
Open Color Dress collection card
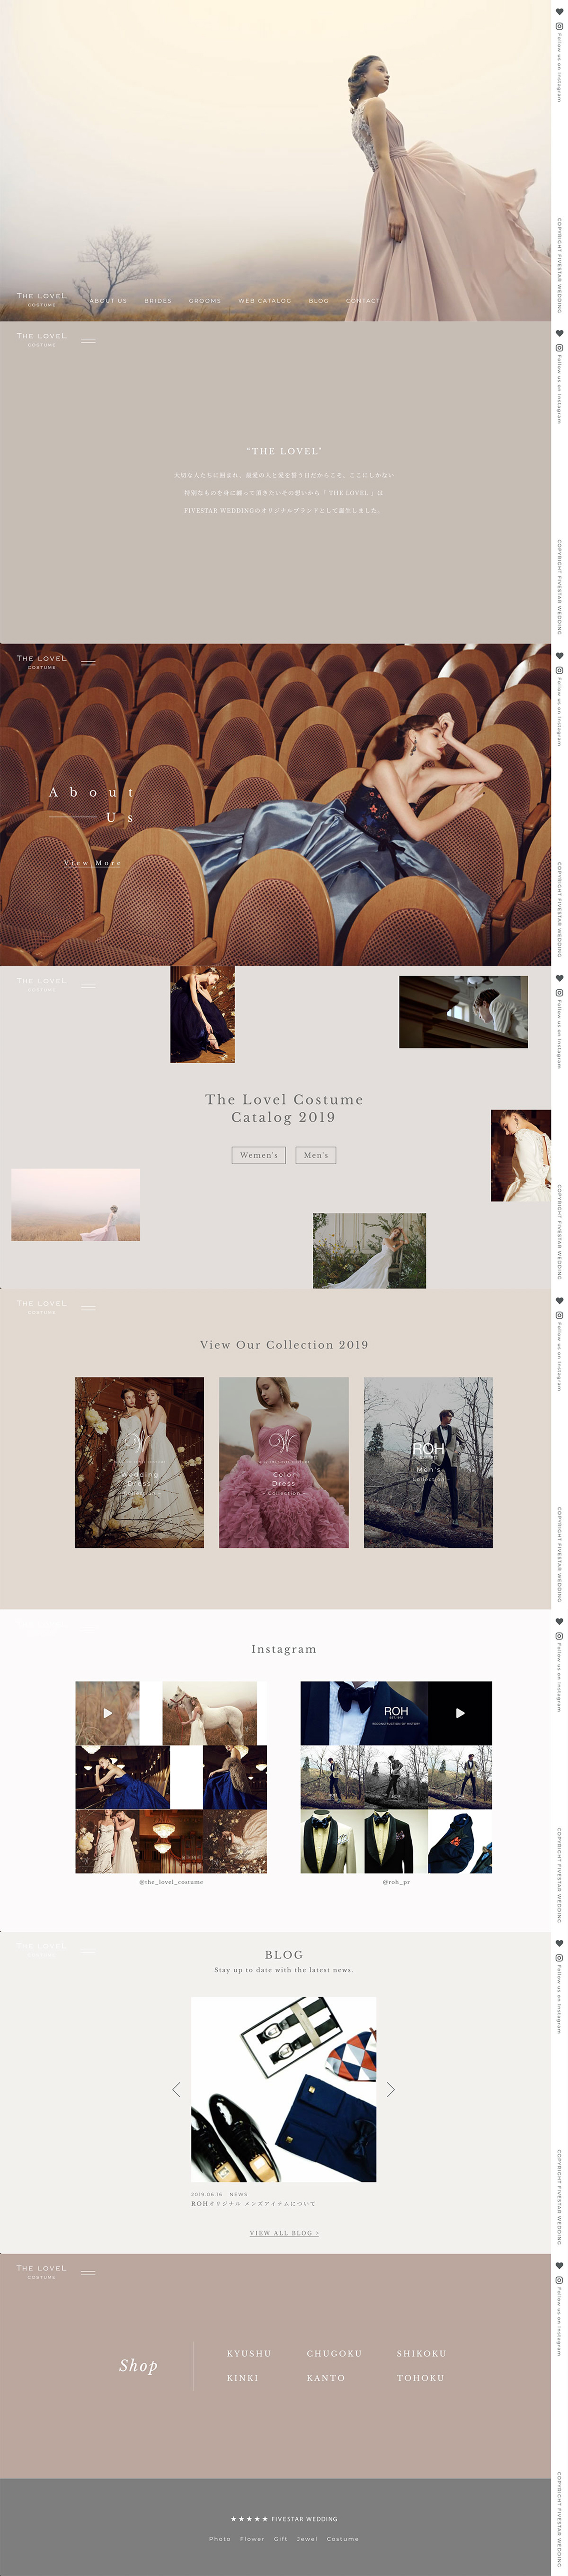(x=284, y=1462)
